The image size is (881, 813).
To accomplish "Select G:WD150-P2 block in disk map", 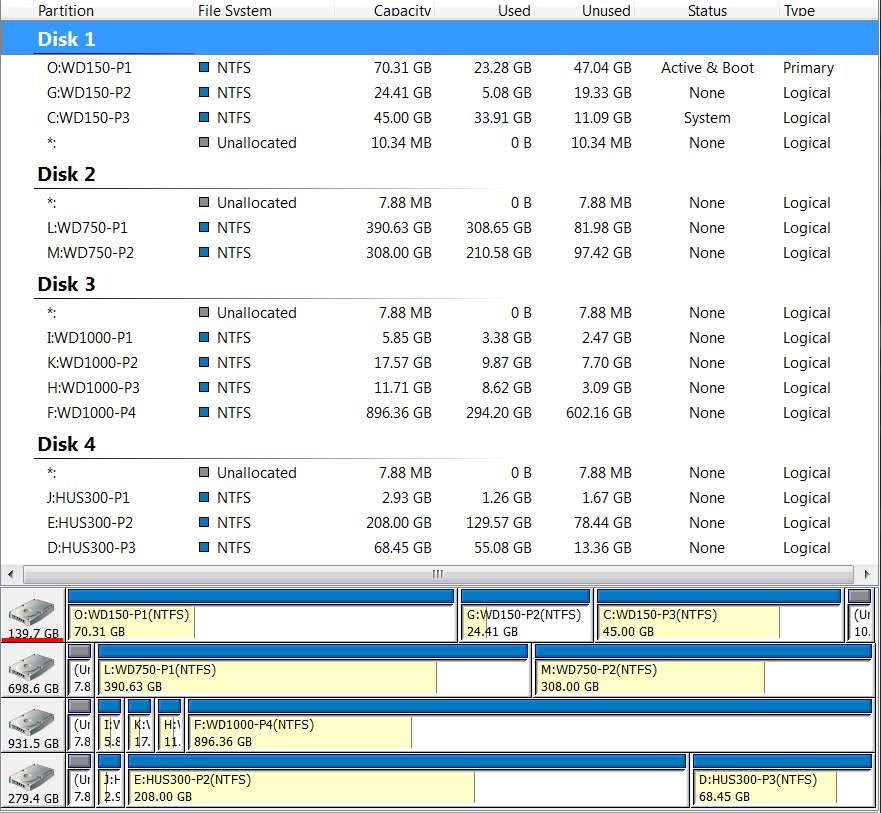I will (x=526, y=615).
